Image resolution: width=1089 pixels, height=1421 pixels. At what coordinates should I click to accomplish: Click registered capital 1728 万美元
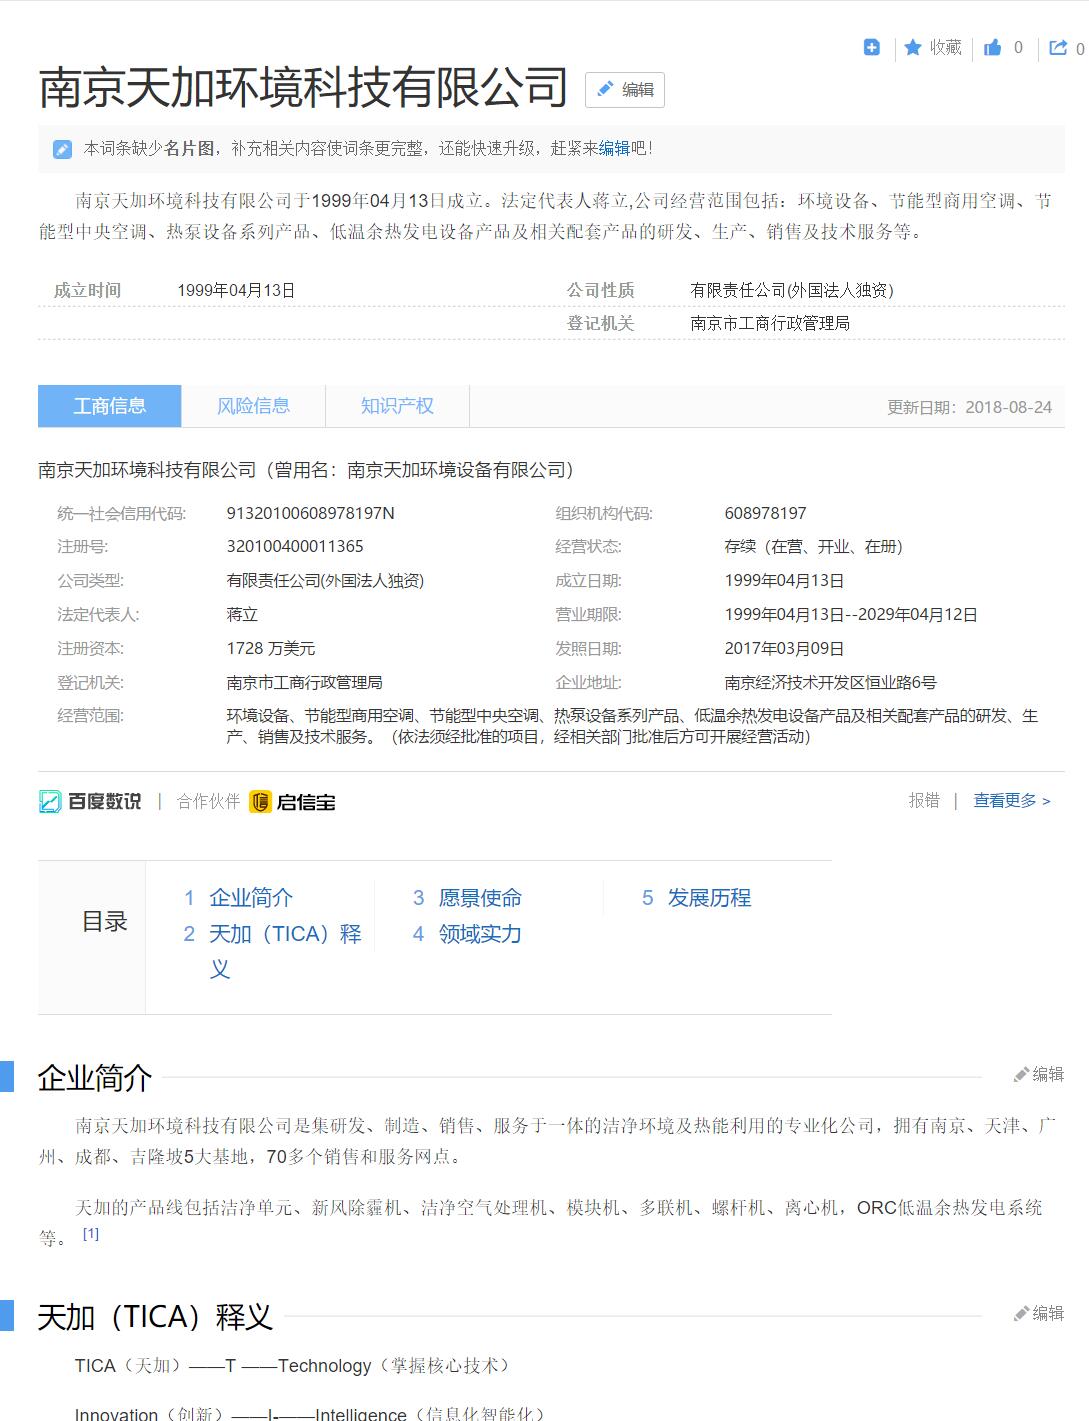(271, 648)
